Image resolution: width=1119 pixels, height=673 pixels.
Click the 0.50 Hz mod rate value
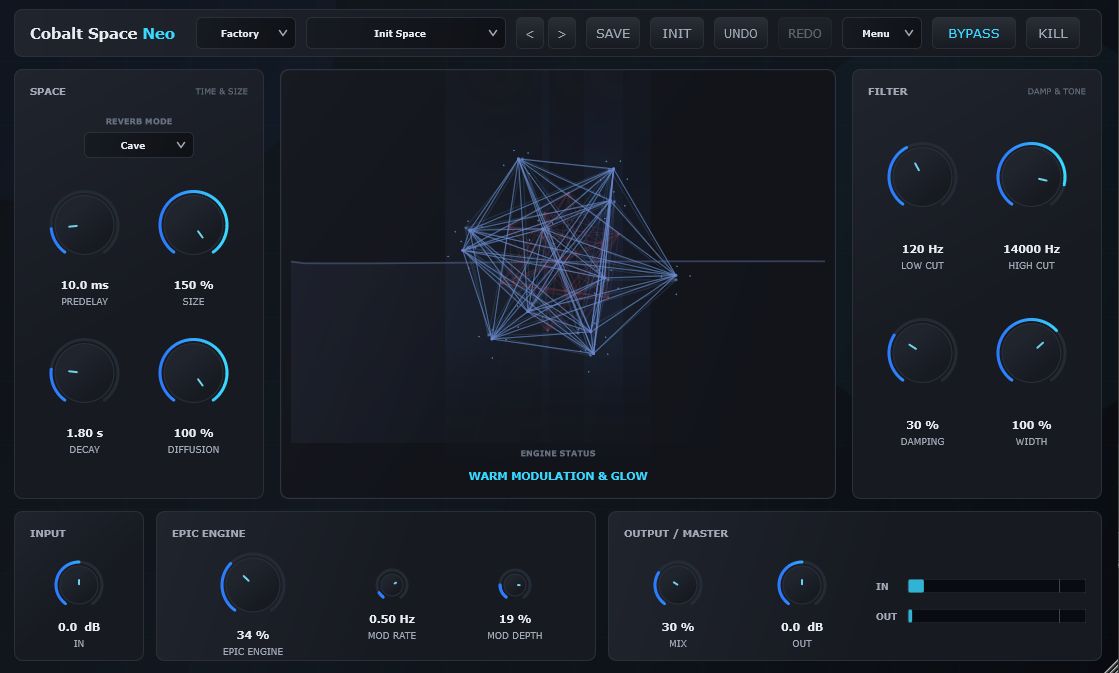click(392, 619)
